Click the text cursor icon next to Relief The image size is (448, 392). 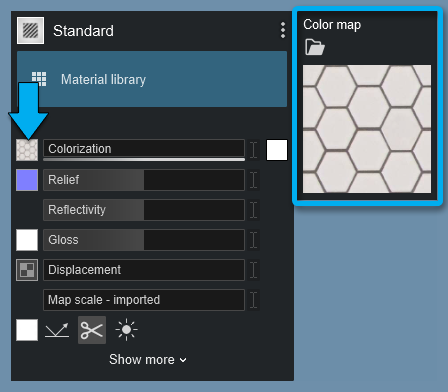pyautogui.click(x=254, y=180)
